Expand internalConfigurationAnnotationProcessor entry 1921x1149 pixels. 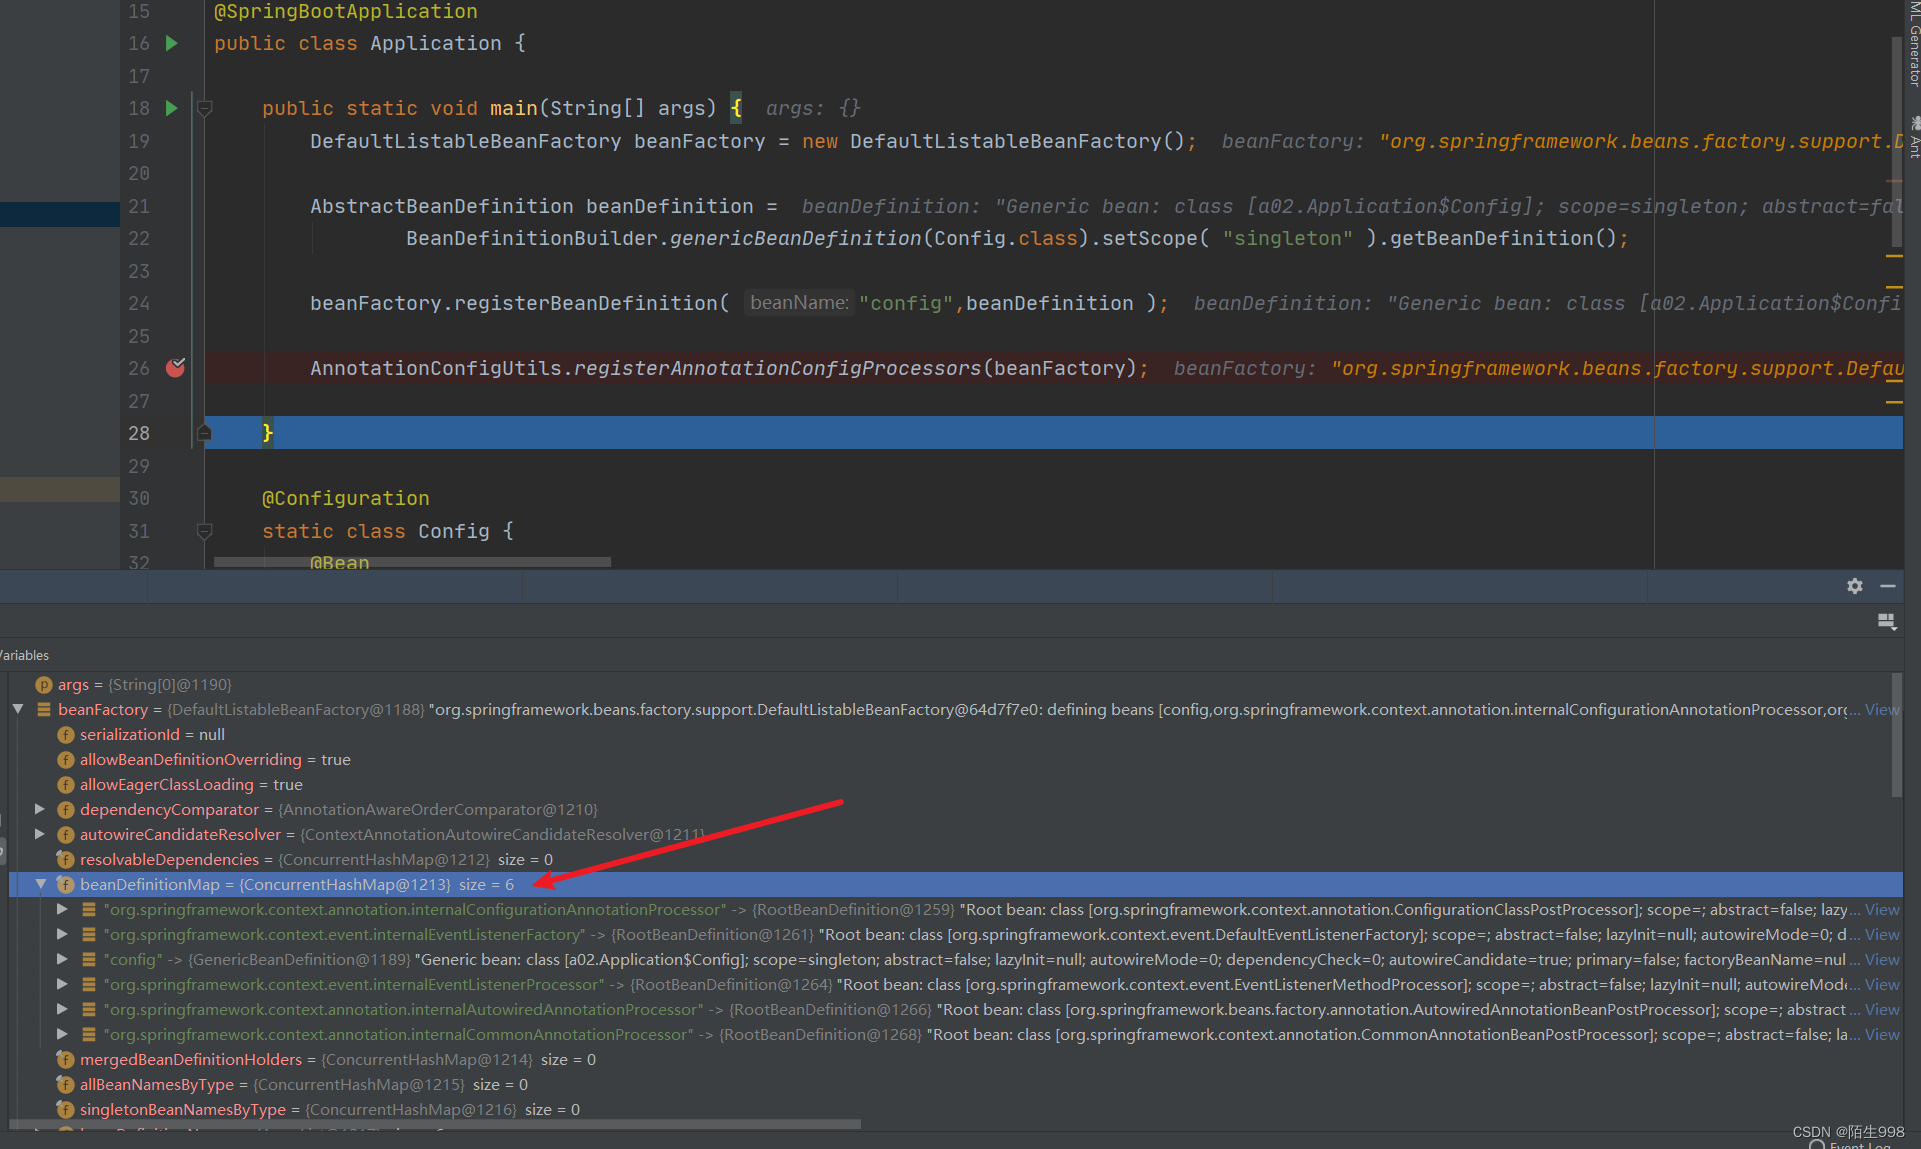[x=62, y=909]
